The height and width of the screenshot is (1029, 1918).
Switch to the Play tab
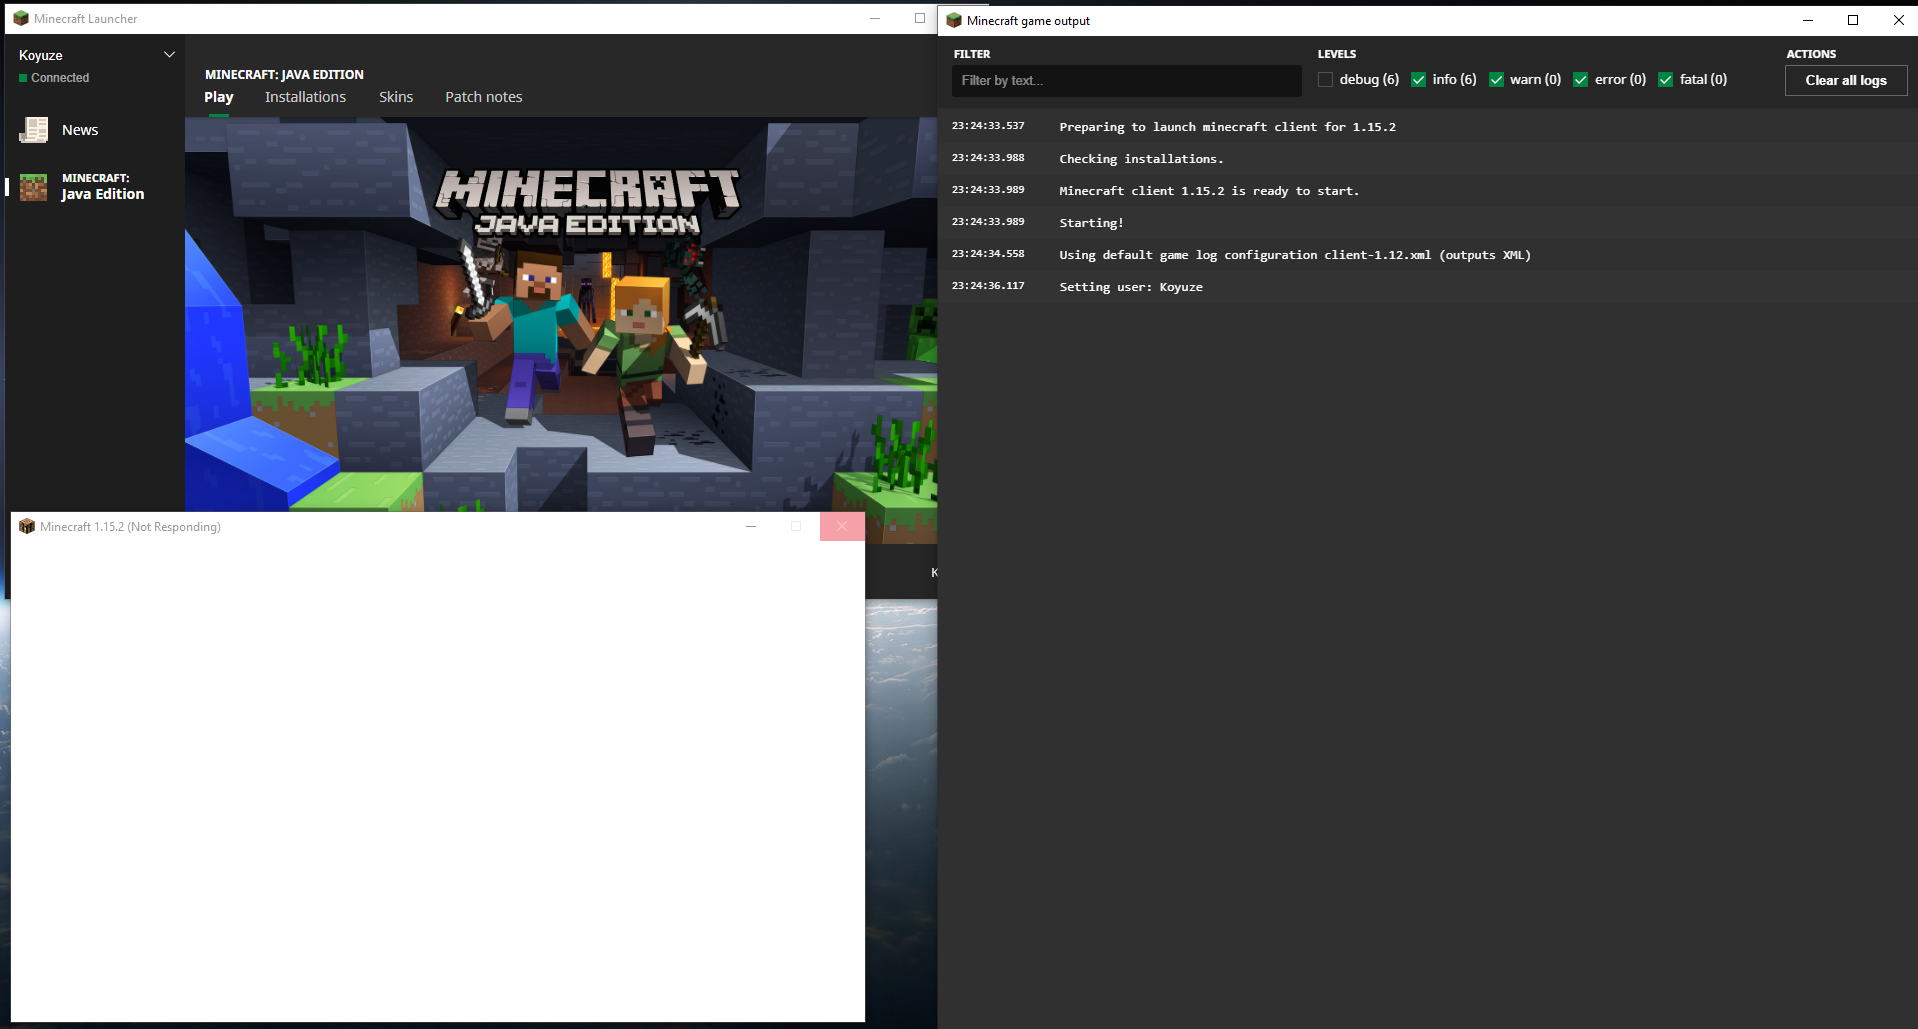click(219, 97)
